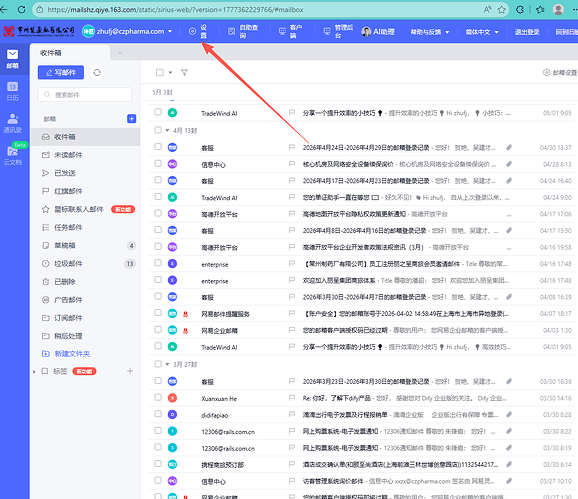Click the AI assistant avatar icon

[x=366, y=32]
